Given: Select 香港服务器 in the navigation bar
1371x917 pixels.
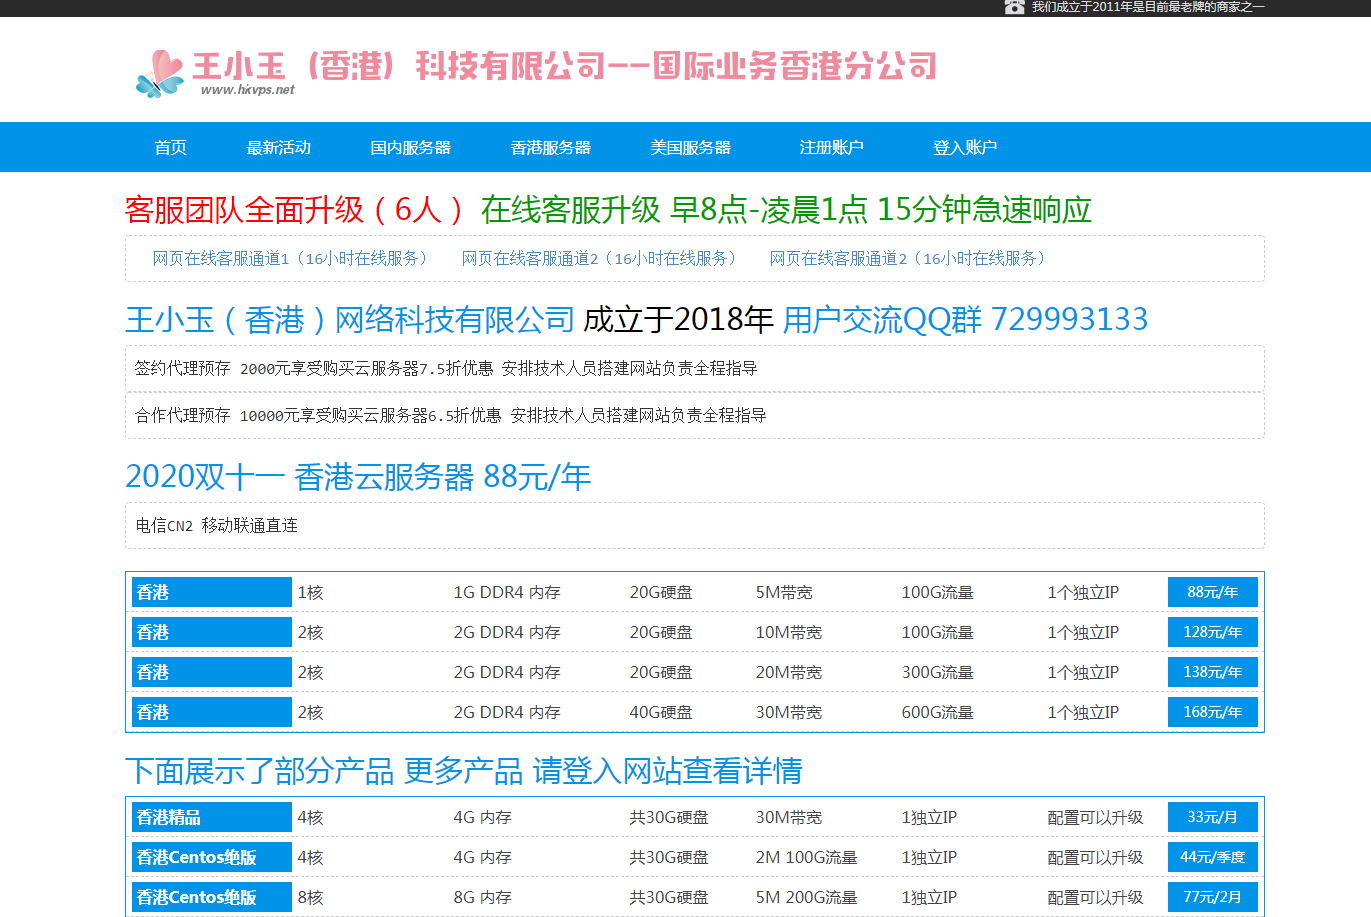Looking at the screenshot, I should pos(550,147).
